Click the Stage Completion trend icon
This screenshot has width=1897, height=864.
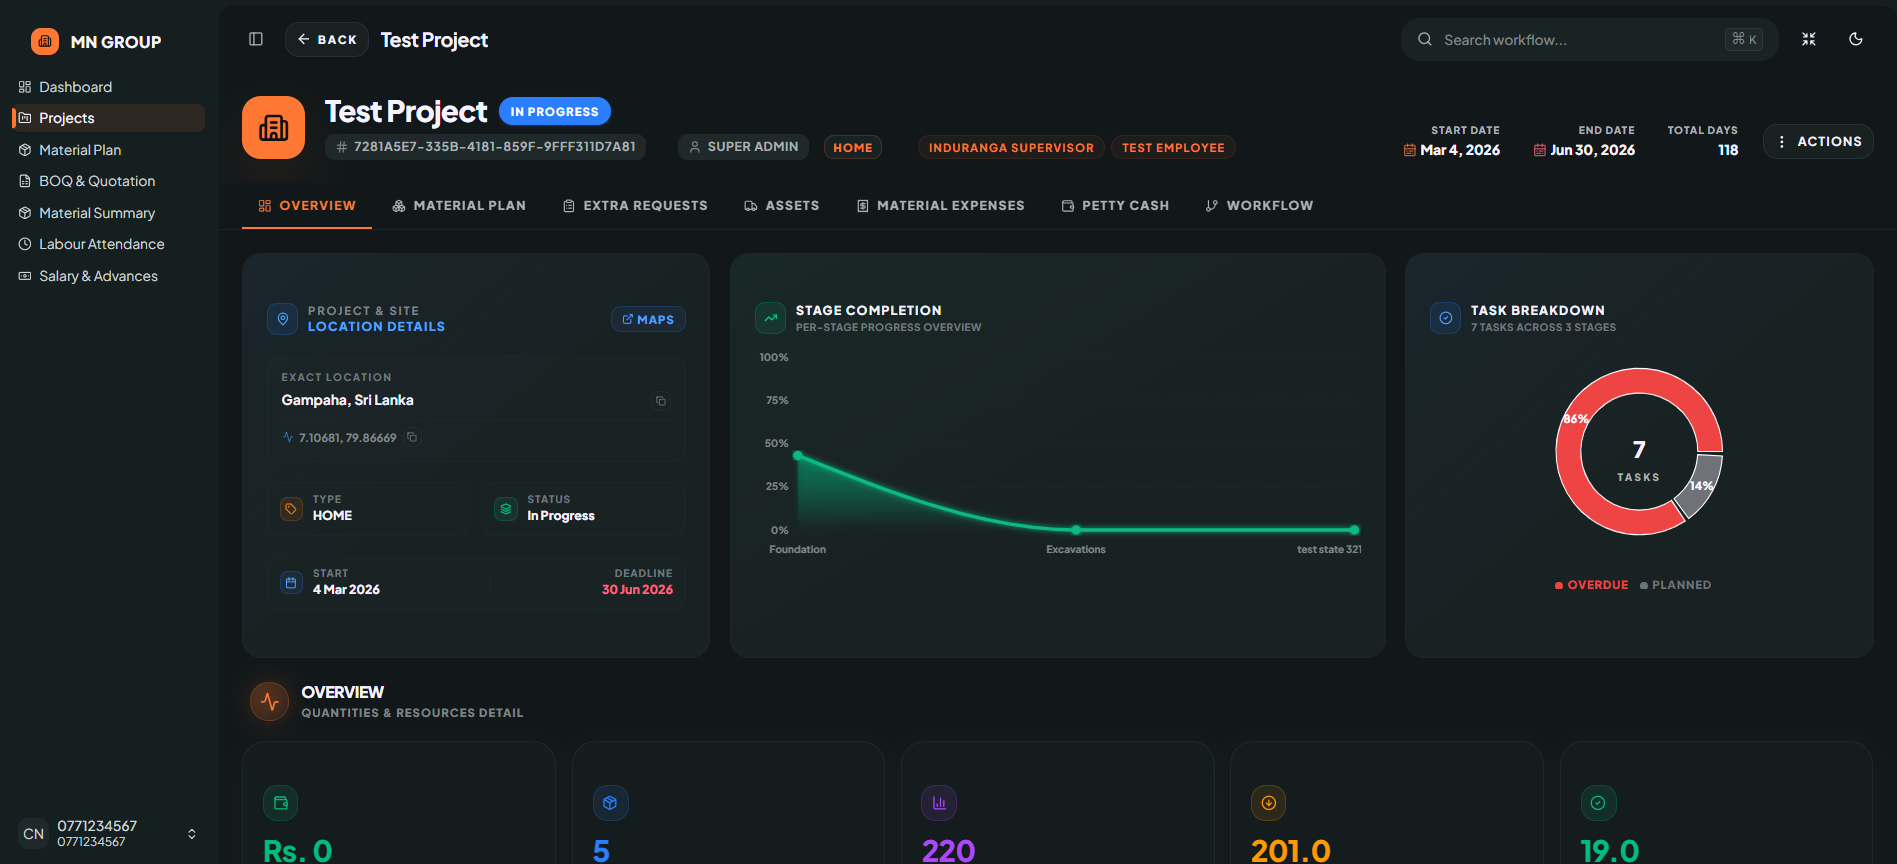tap(770, 318)
